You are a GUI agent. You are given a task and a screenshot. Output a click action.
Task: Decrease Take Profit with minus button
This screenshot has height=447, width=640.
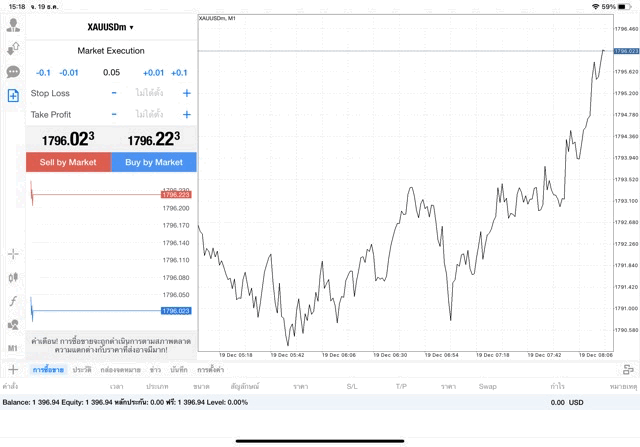click(x=114, y=115)
